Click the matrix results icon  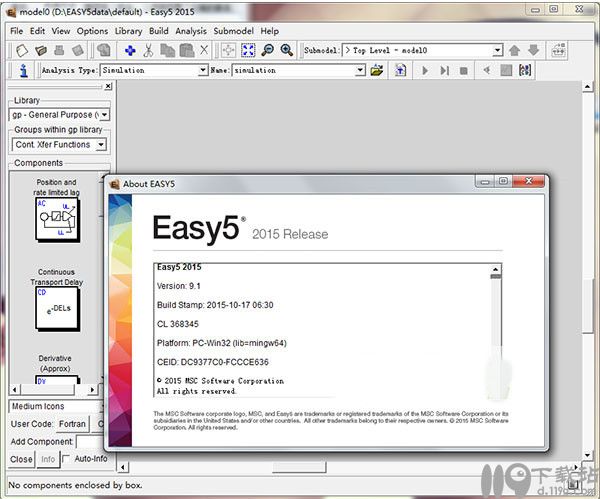(x=525, y=70)
